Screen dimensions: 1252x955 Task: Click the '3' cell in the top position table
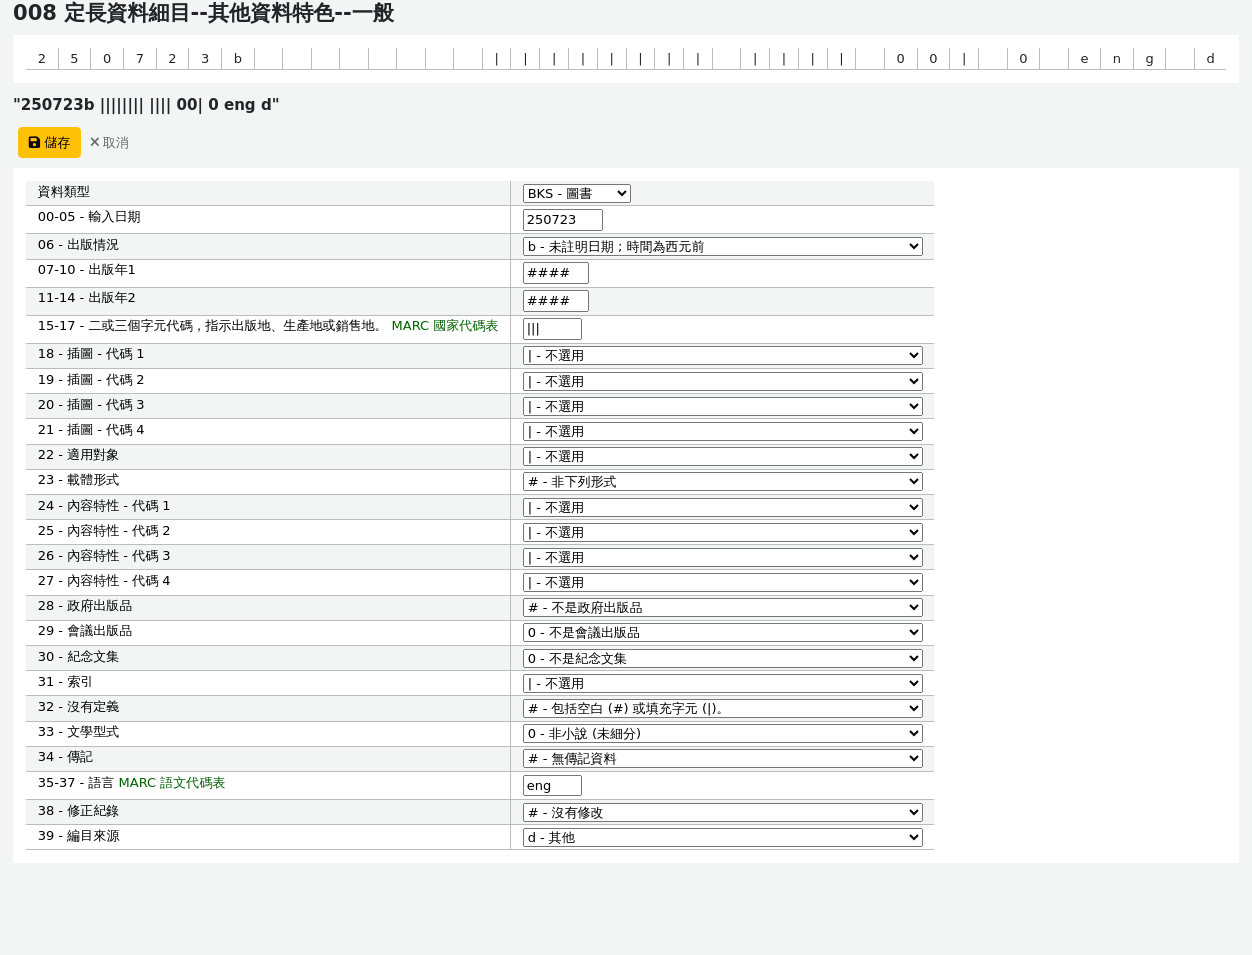coord(205,59)
